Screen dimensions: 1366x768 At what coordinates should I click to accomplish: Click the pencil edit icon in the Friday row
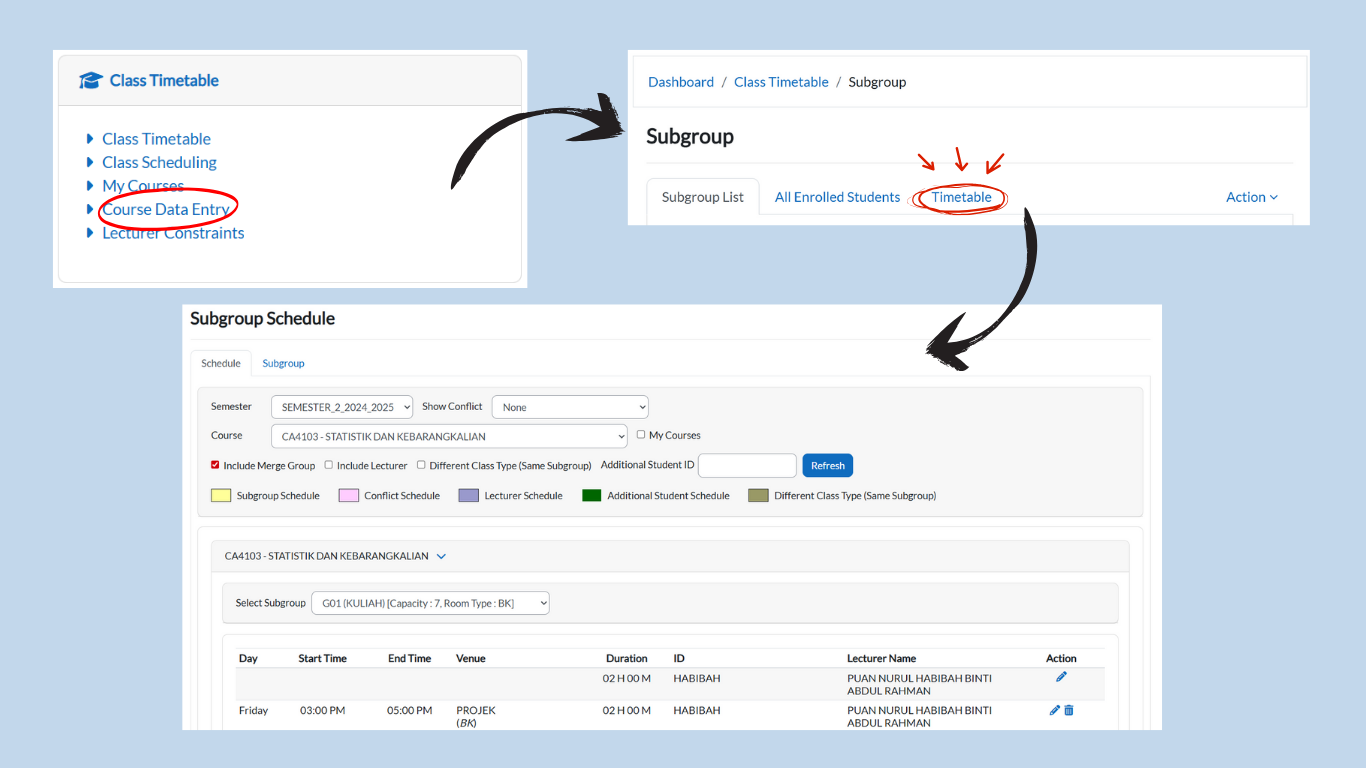[x=1054, y=710]
